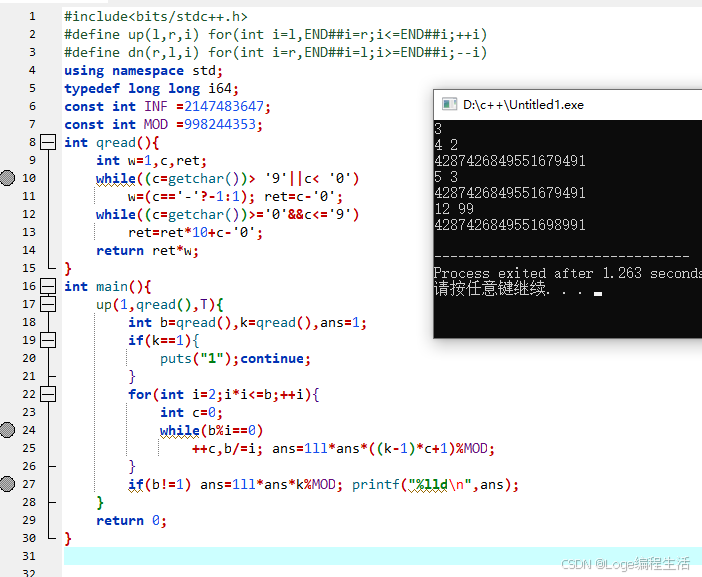This screenshot has height=577, width=702.
Task: Click line number 14 in the gutter
Action: click(x=29, y=250)
